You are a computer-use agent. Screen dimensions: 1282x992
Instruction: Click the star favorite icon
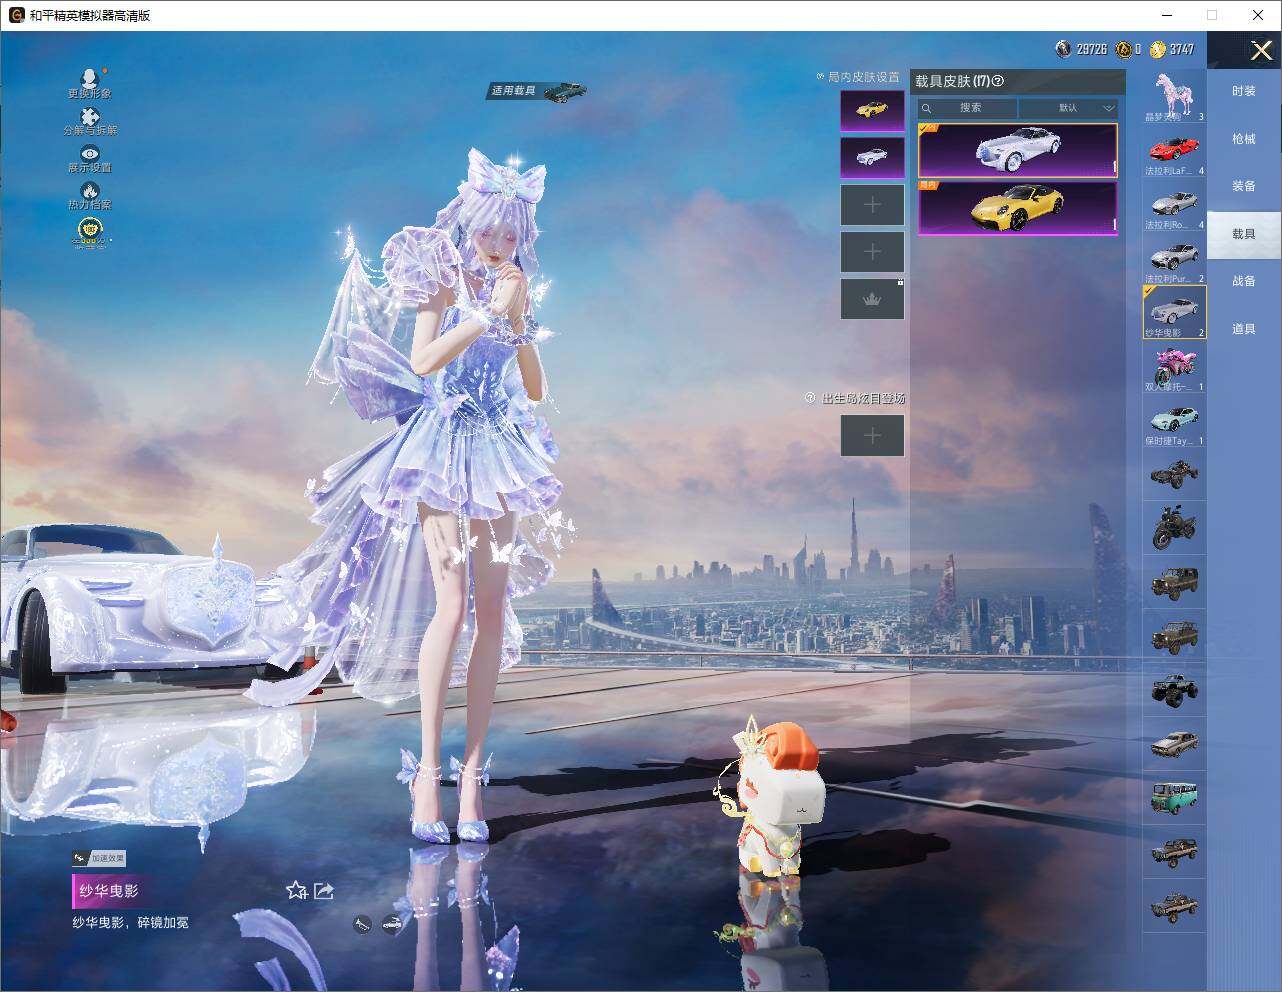(296, 890)
